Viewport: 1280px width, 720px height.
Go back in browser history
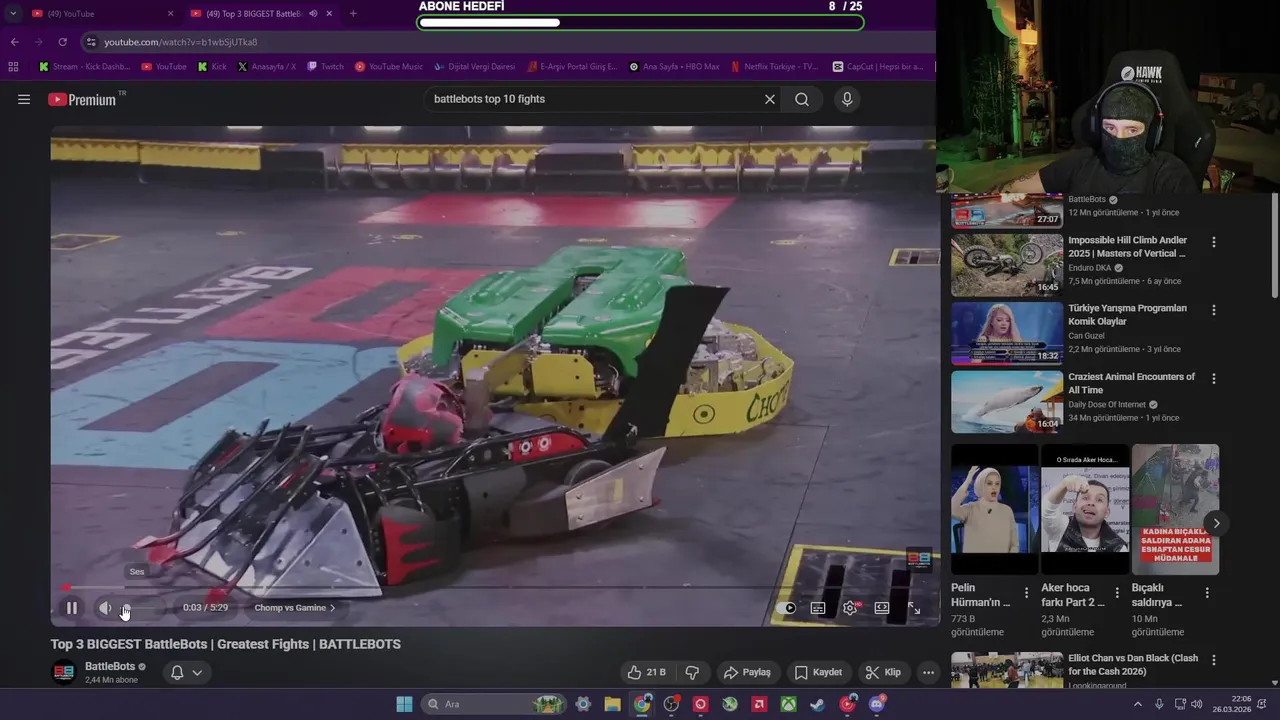(14, 42)
